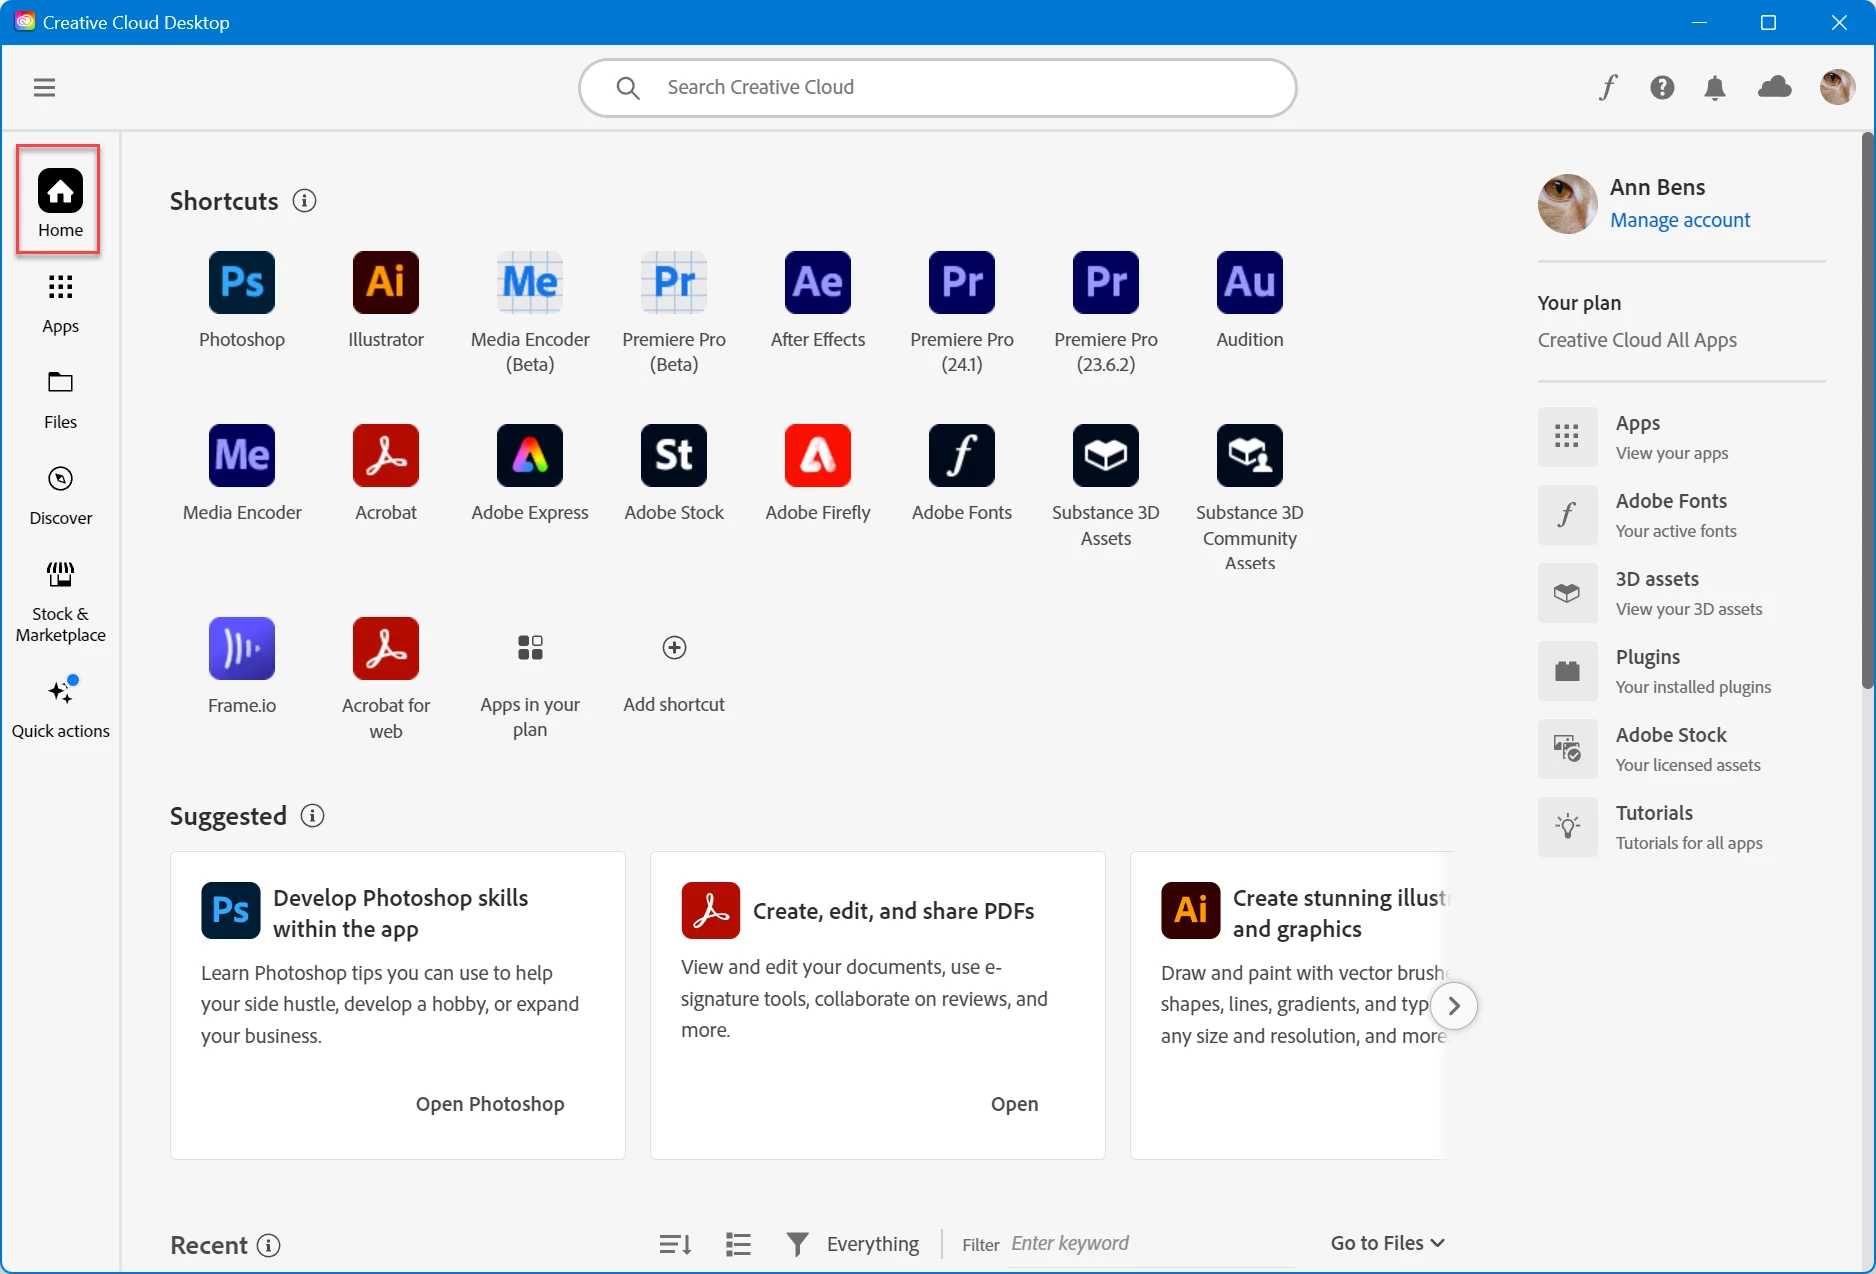The width and height of the screenshot is (1876, 1274).
Task: Minimize the Creative Cloud Desktop window
Action: 1699,22
